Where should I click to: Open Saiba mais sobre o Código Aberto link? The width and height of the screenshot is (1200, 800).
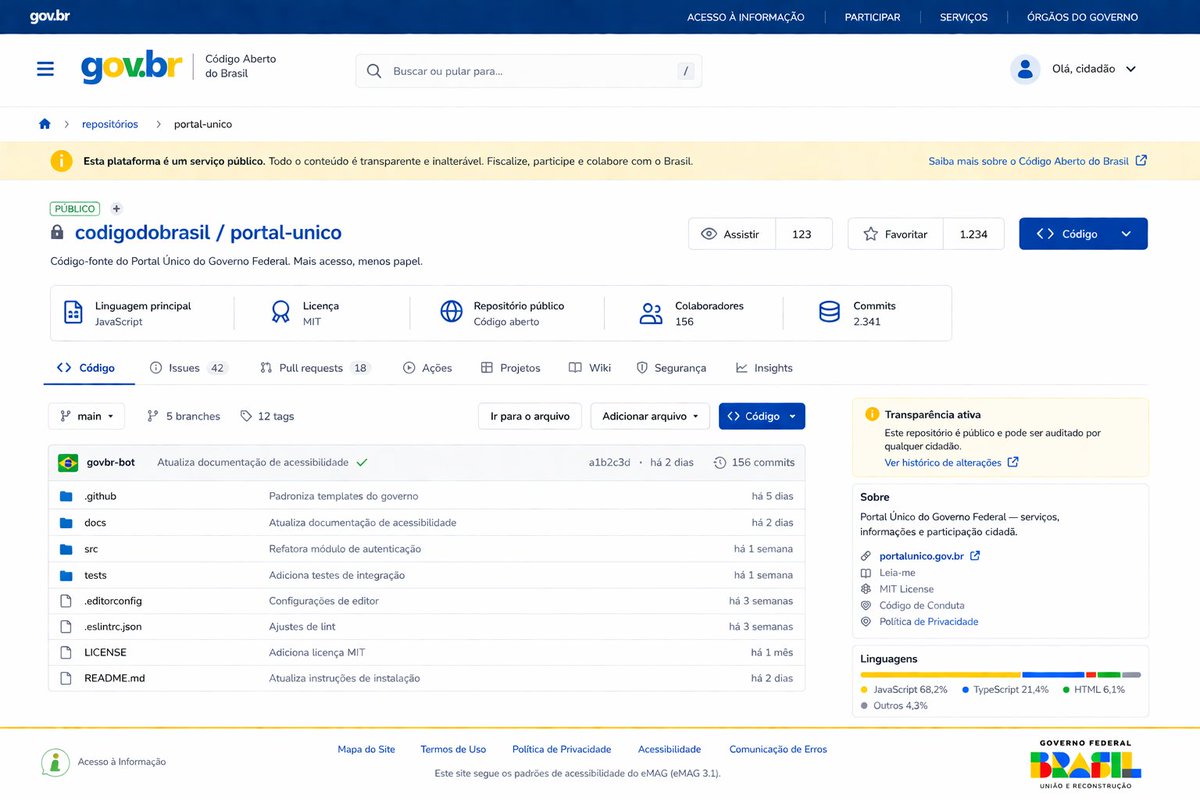tap(1037, 161)
